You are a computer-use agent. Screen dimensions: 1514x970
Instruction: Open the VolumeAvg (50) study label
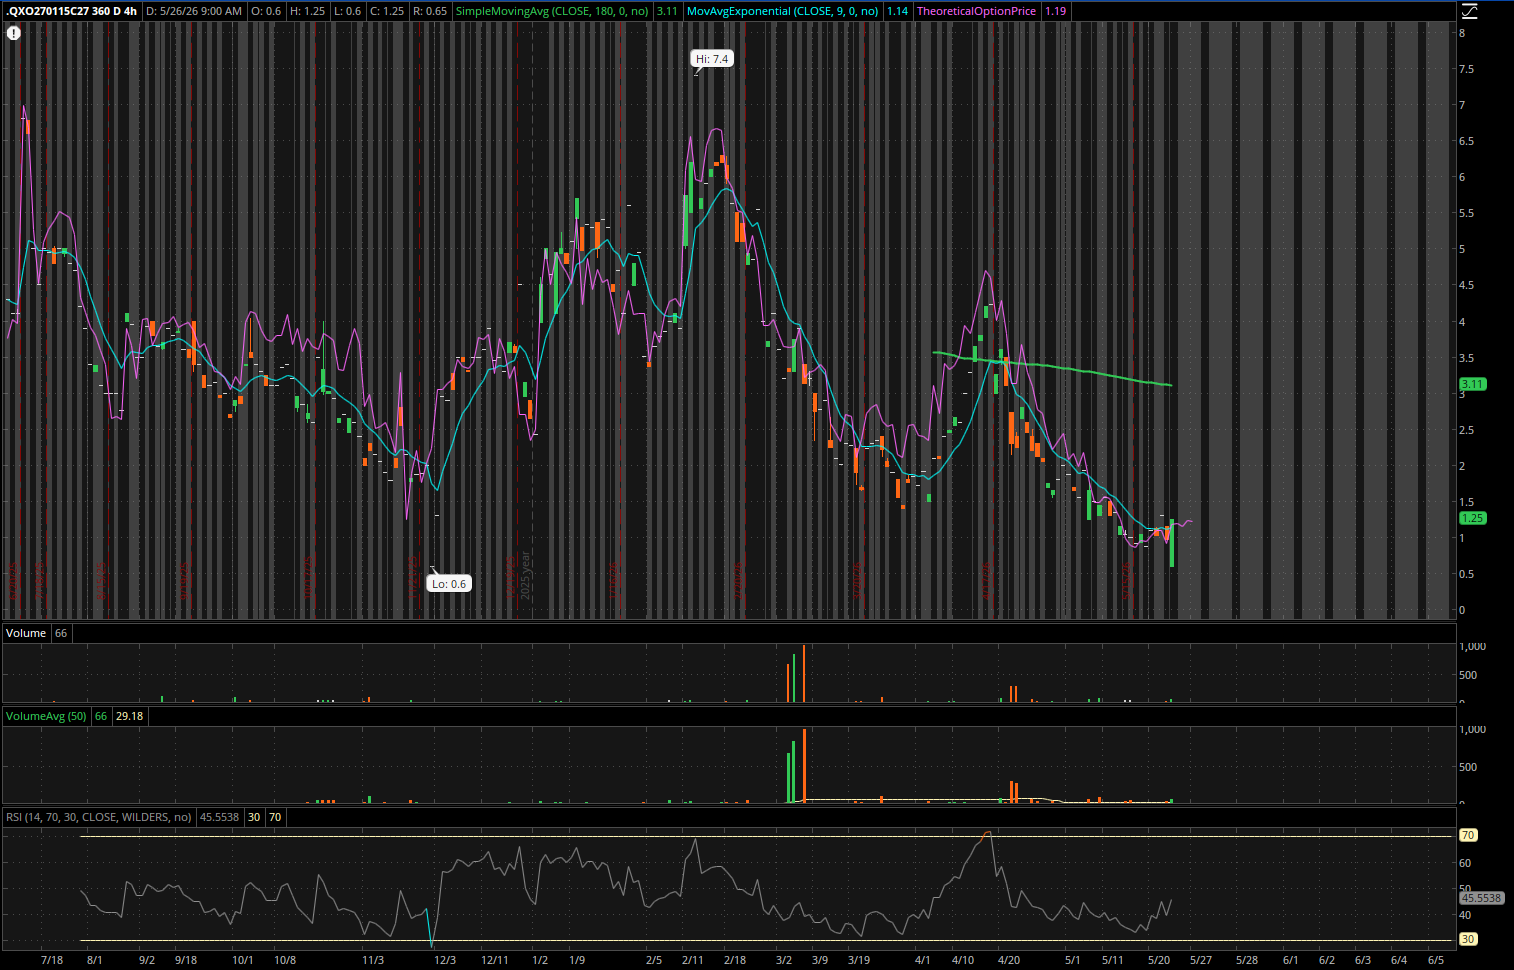tap(46, 716)
